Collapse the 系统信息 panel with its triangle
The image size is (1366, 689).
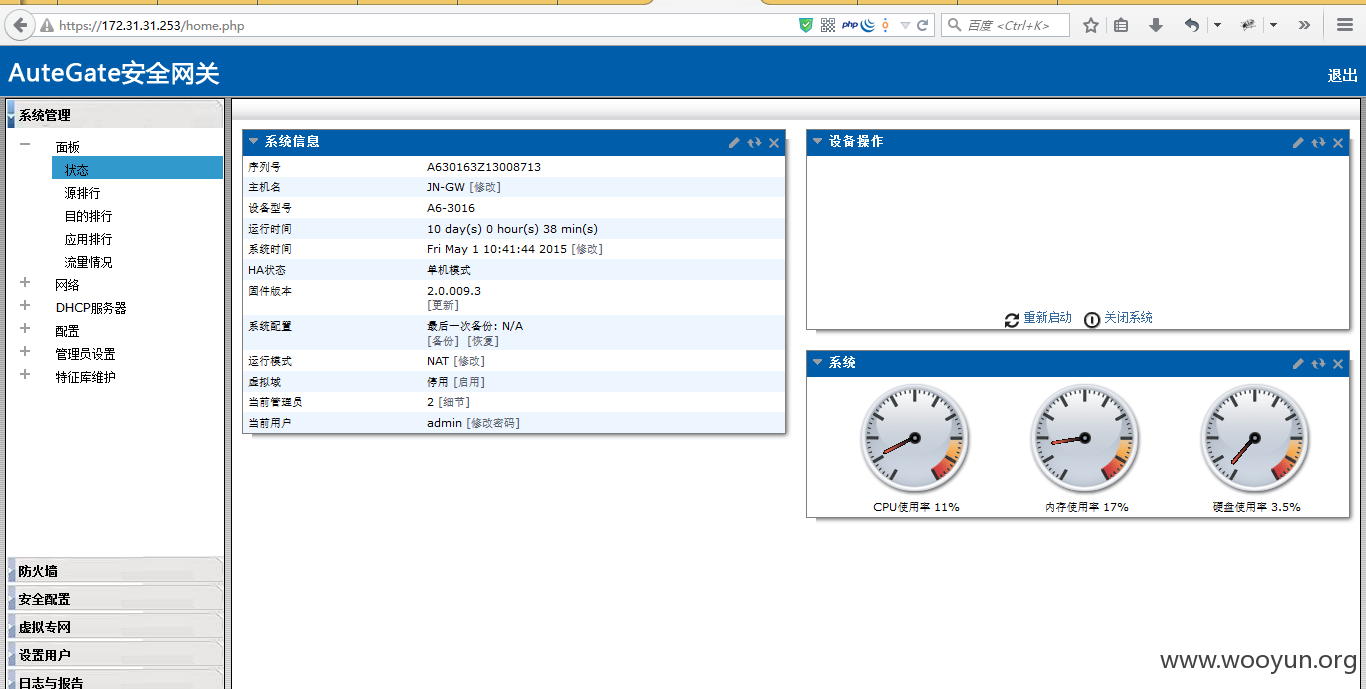(x=254, y=142)
